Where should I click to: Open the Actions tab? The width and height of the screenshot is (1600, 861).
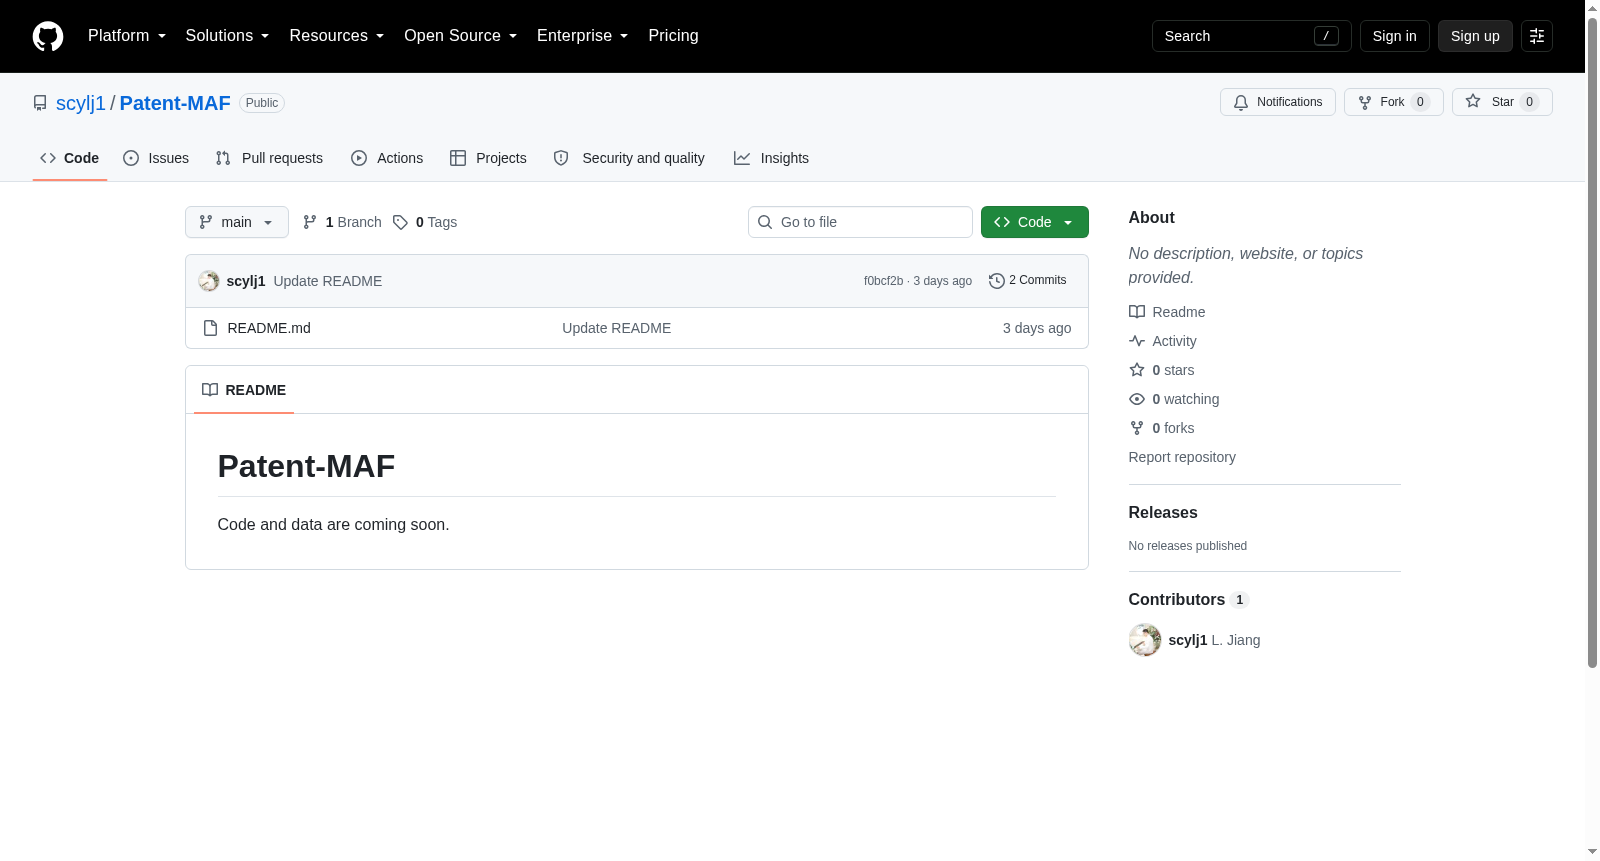pos(387,158)
